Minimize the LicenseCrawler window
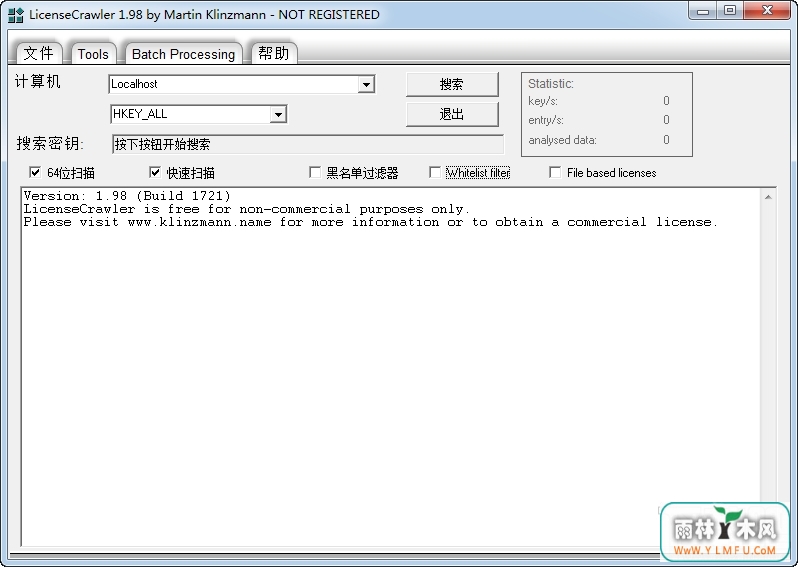 (703, 11)
